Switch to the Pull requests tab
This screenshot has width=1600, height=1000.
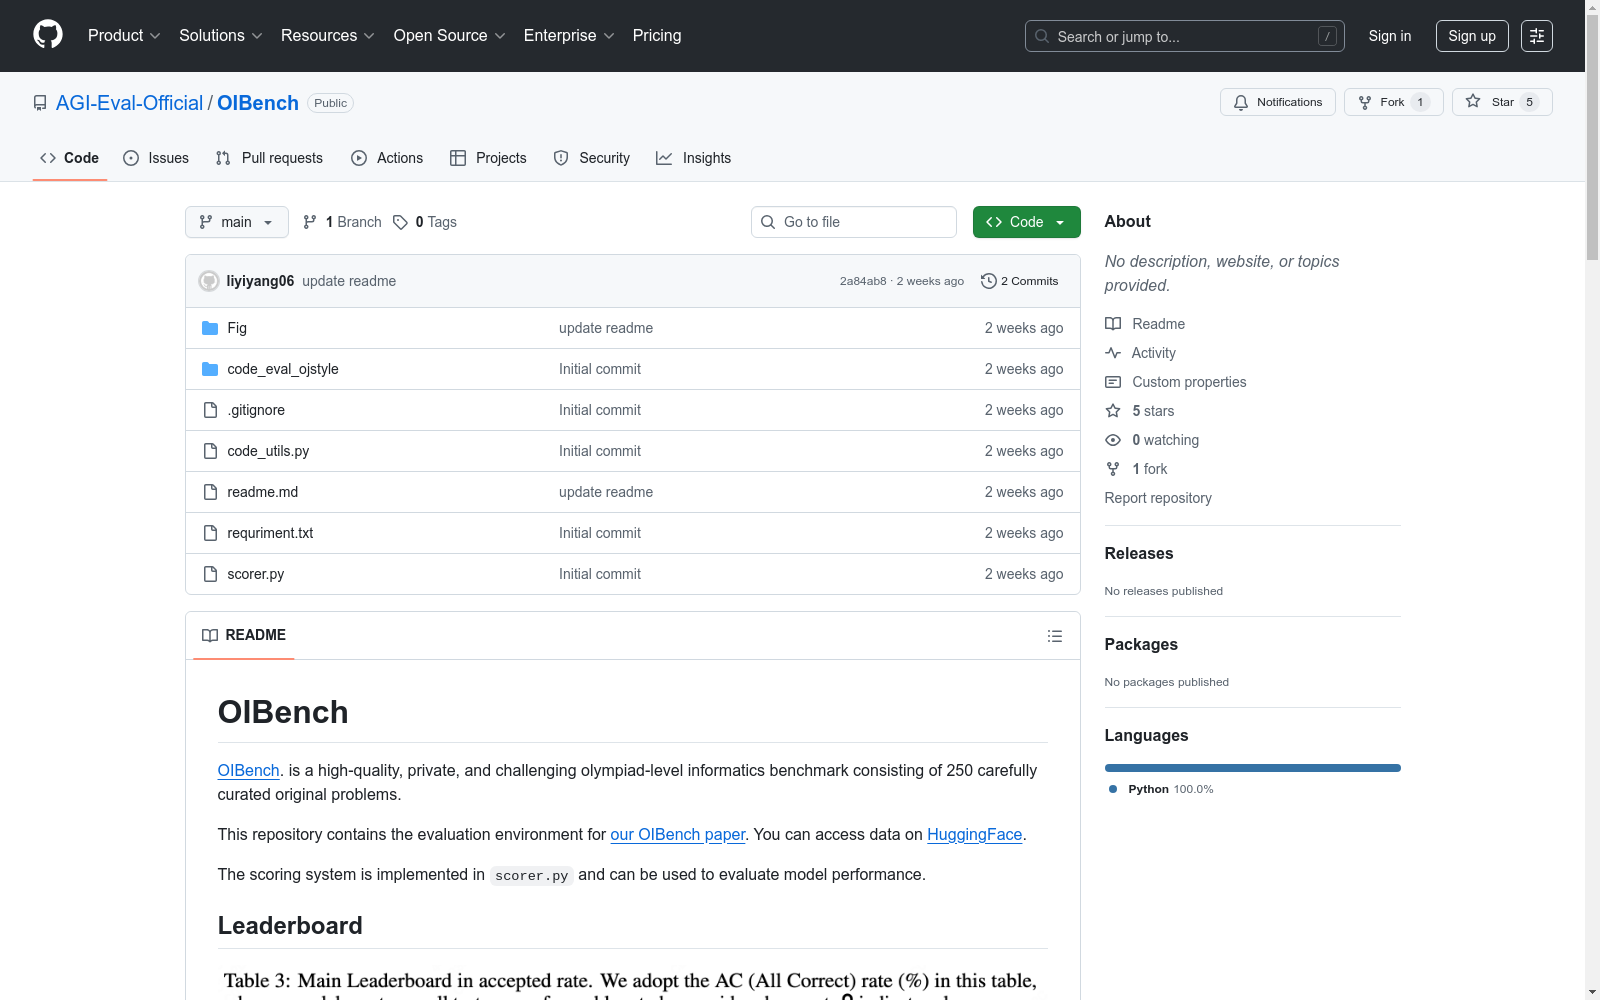pos(269,158)
